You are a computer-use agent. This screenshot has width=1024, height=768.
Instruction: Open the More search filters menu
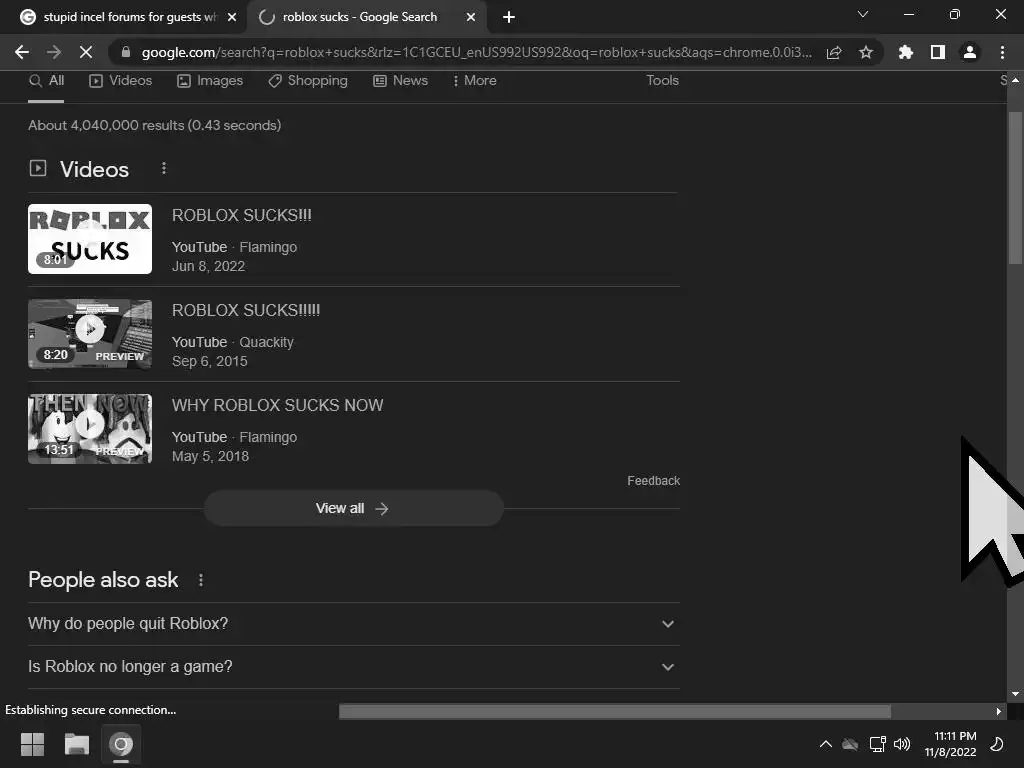pos(475,80)
